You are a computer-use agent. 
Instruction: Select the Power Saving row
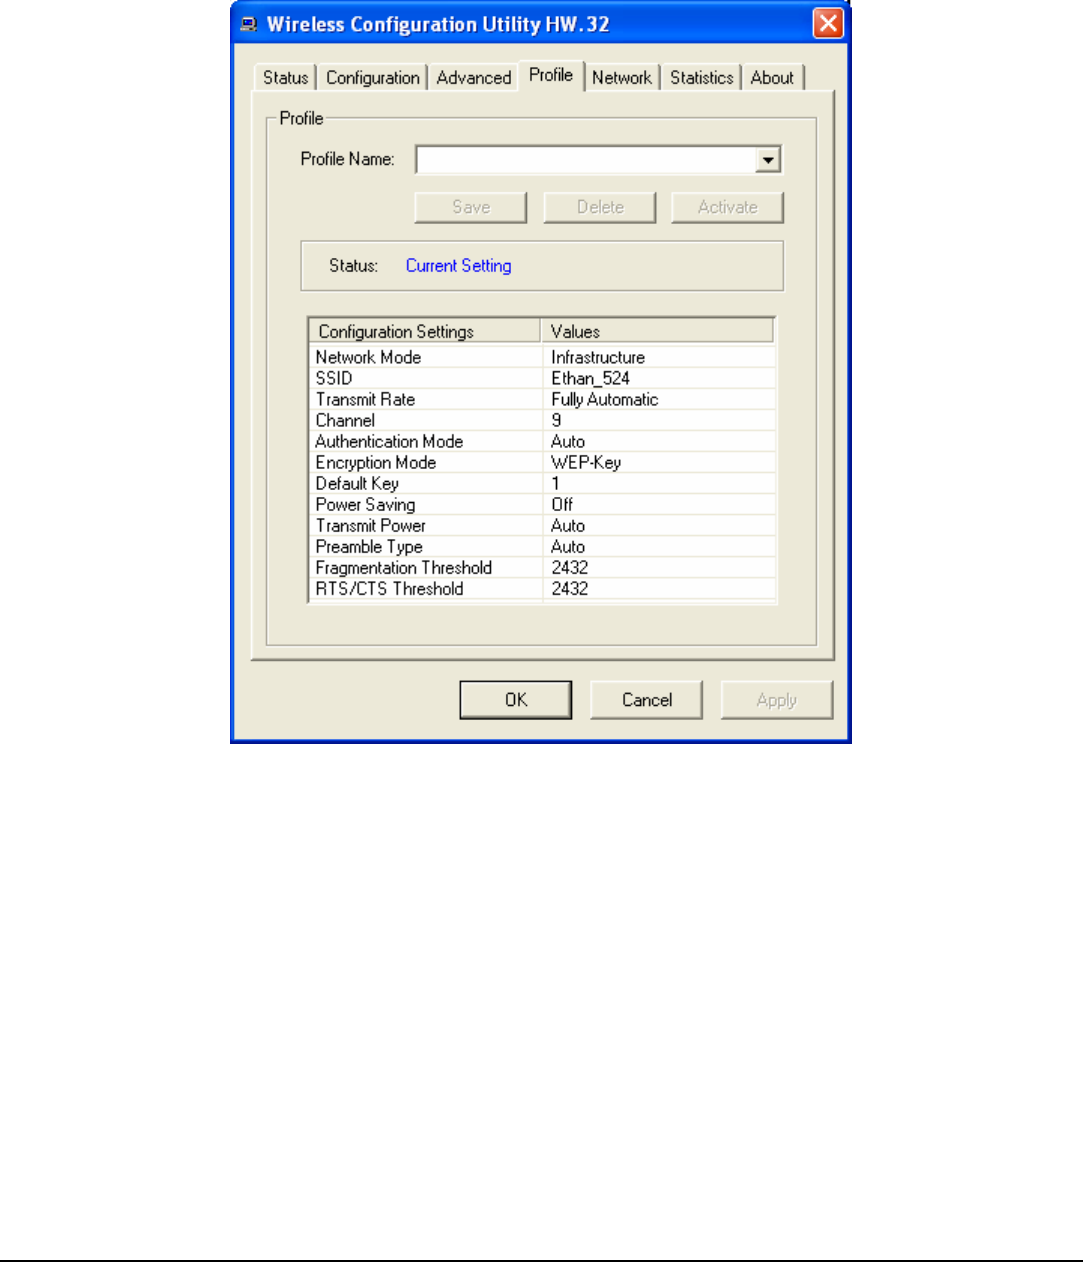(543, 504)
